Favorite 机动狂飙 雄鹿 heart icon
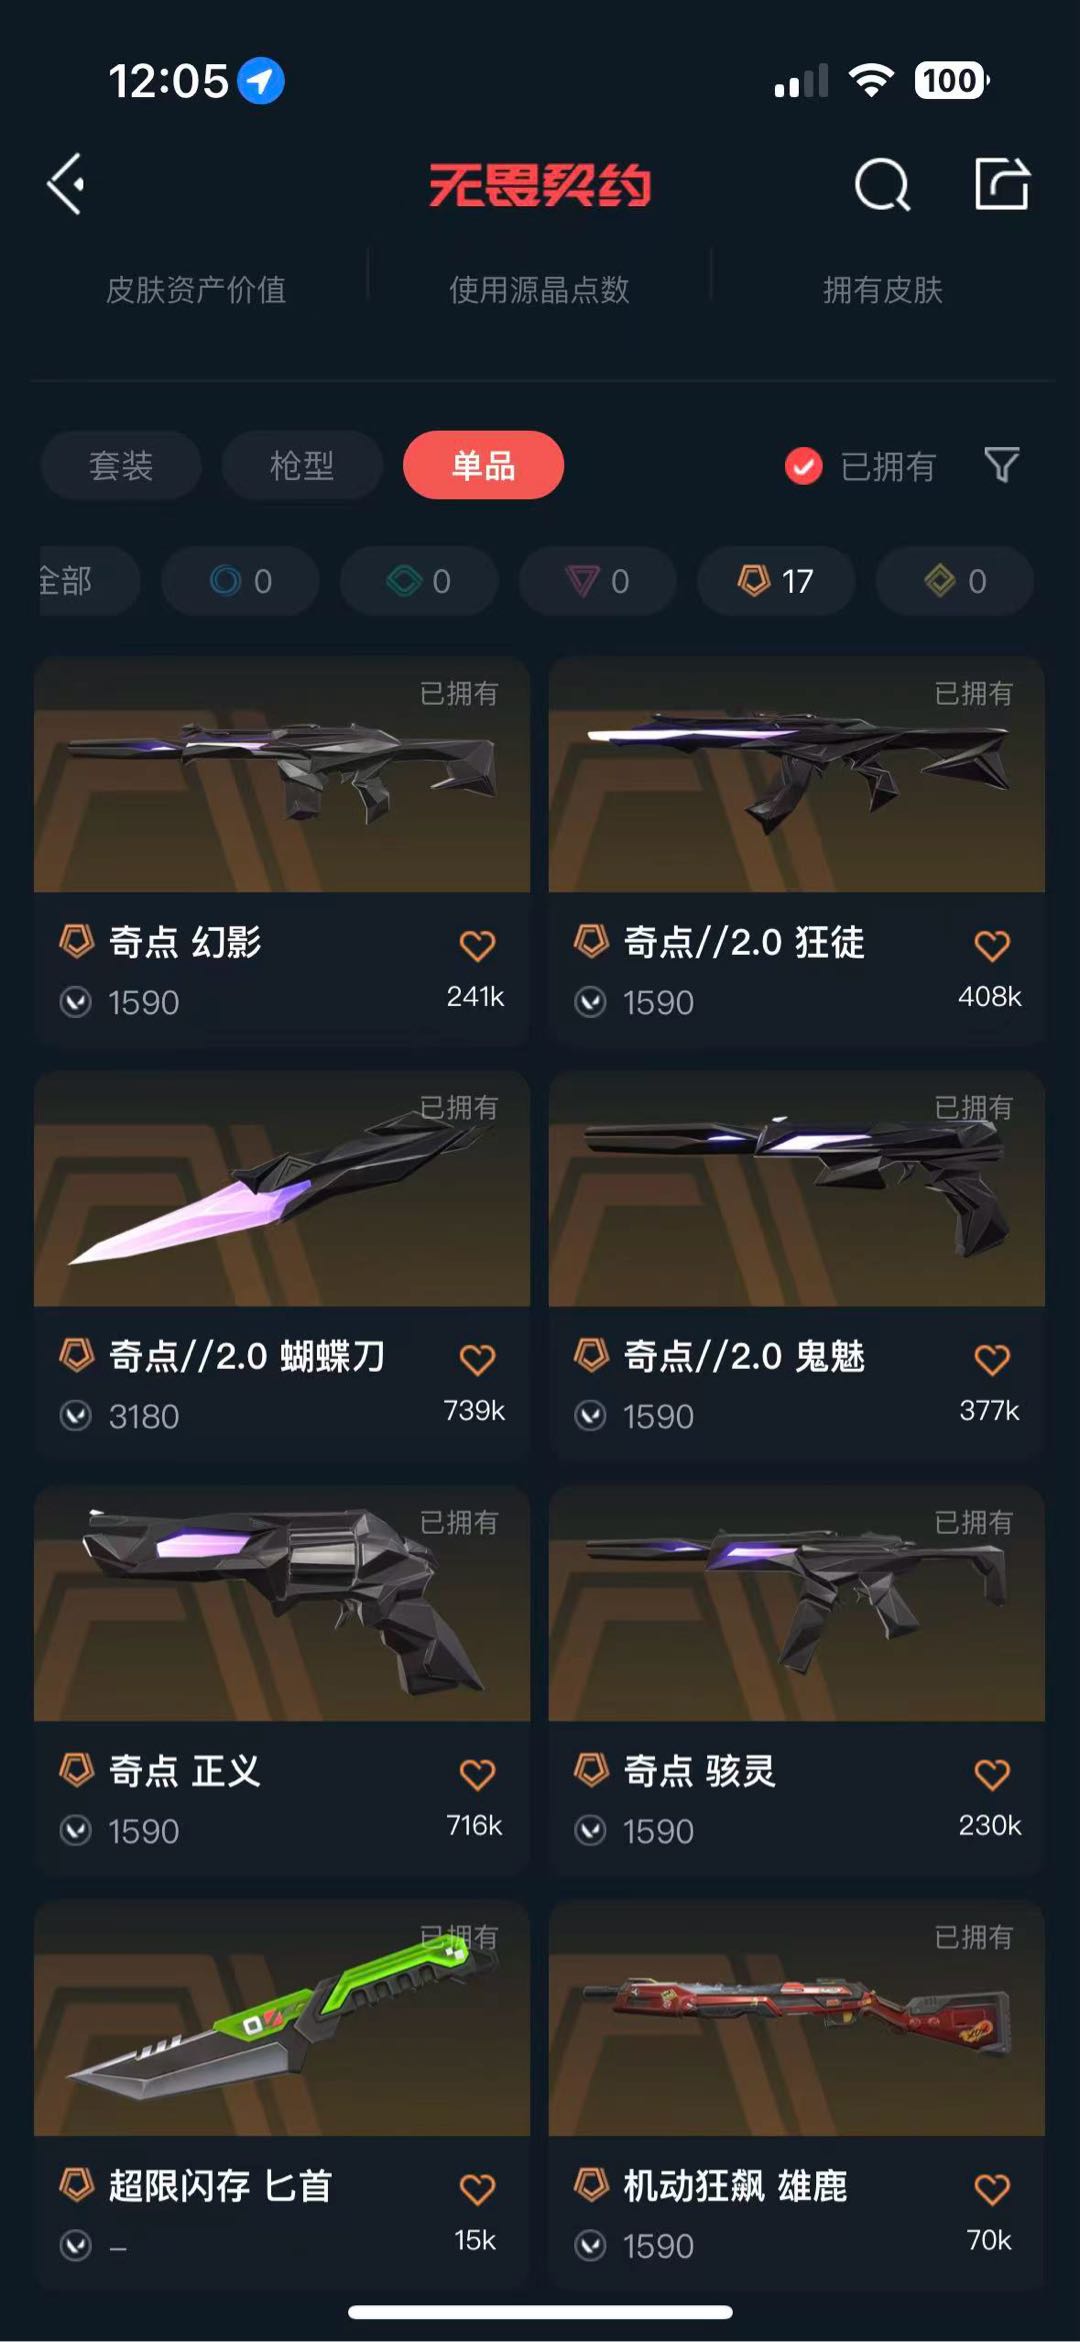1080x2342 pixels. tap(992, 2189)
